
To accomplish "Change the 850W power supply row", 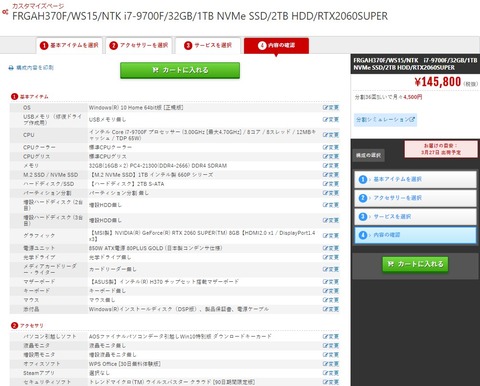I will tap(331, 248).
